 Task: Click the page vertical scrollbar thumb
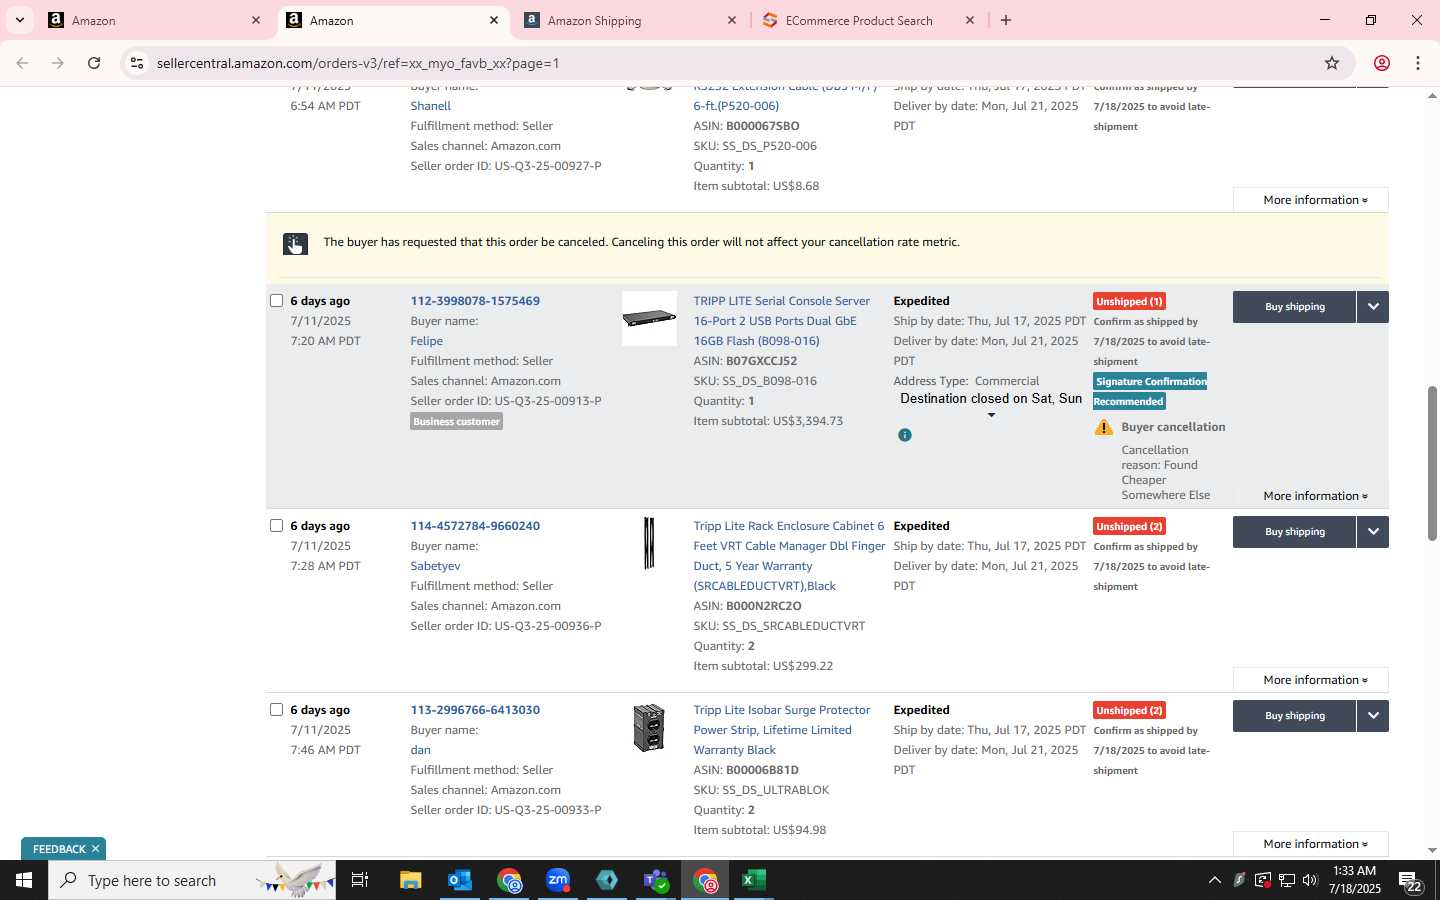pyautogui.click(x=1432, y=463)
